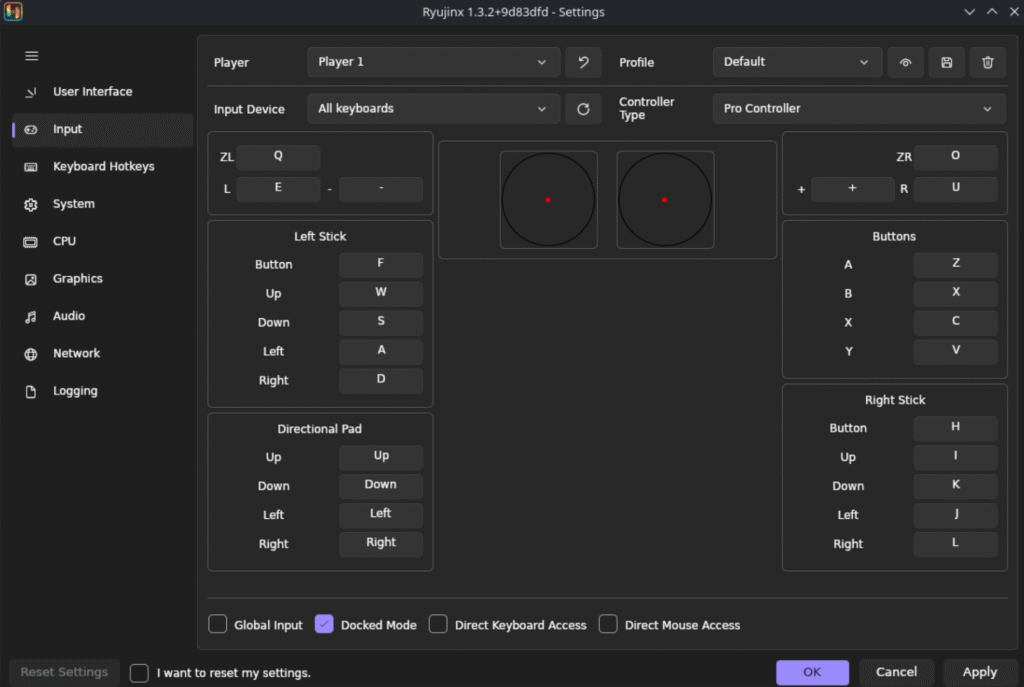1024x687 pixels.
Task: Rebind Right Stick Button key H
Action: 955,428
